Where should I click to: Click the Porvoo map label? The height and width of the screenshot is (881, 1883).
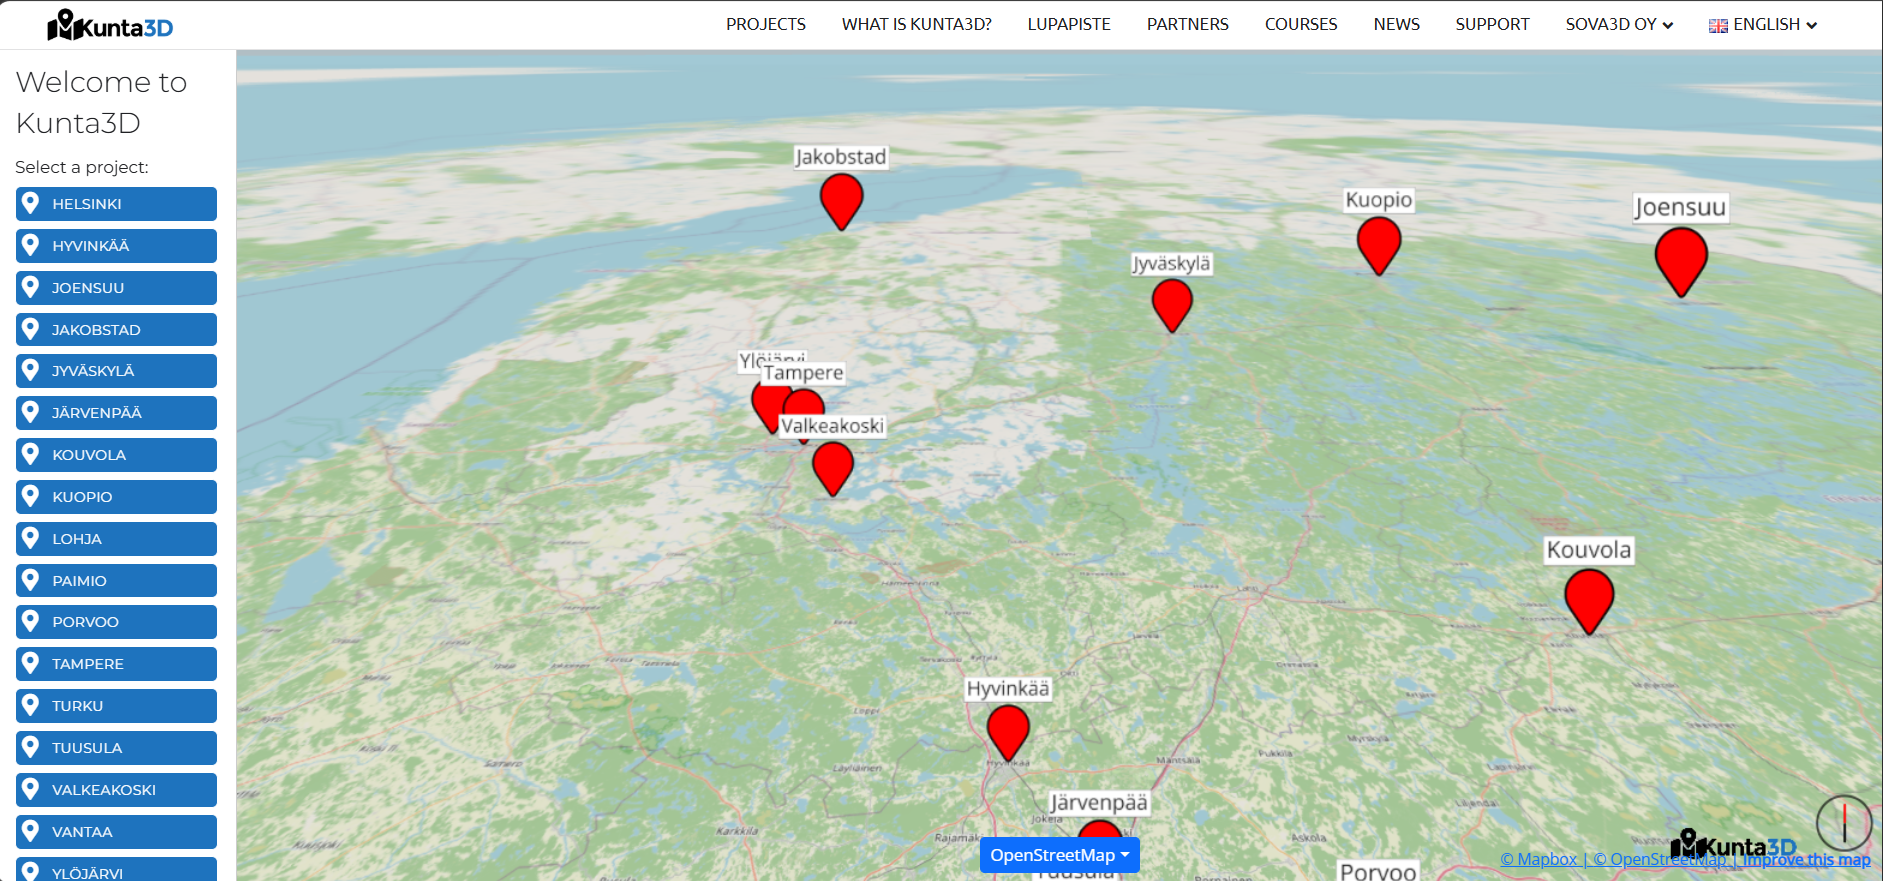(x=1378, y=871)
